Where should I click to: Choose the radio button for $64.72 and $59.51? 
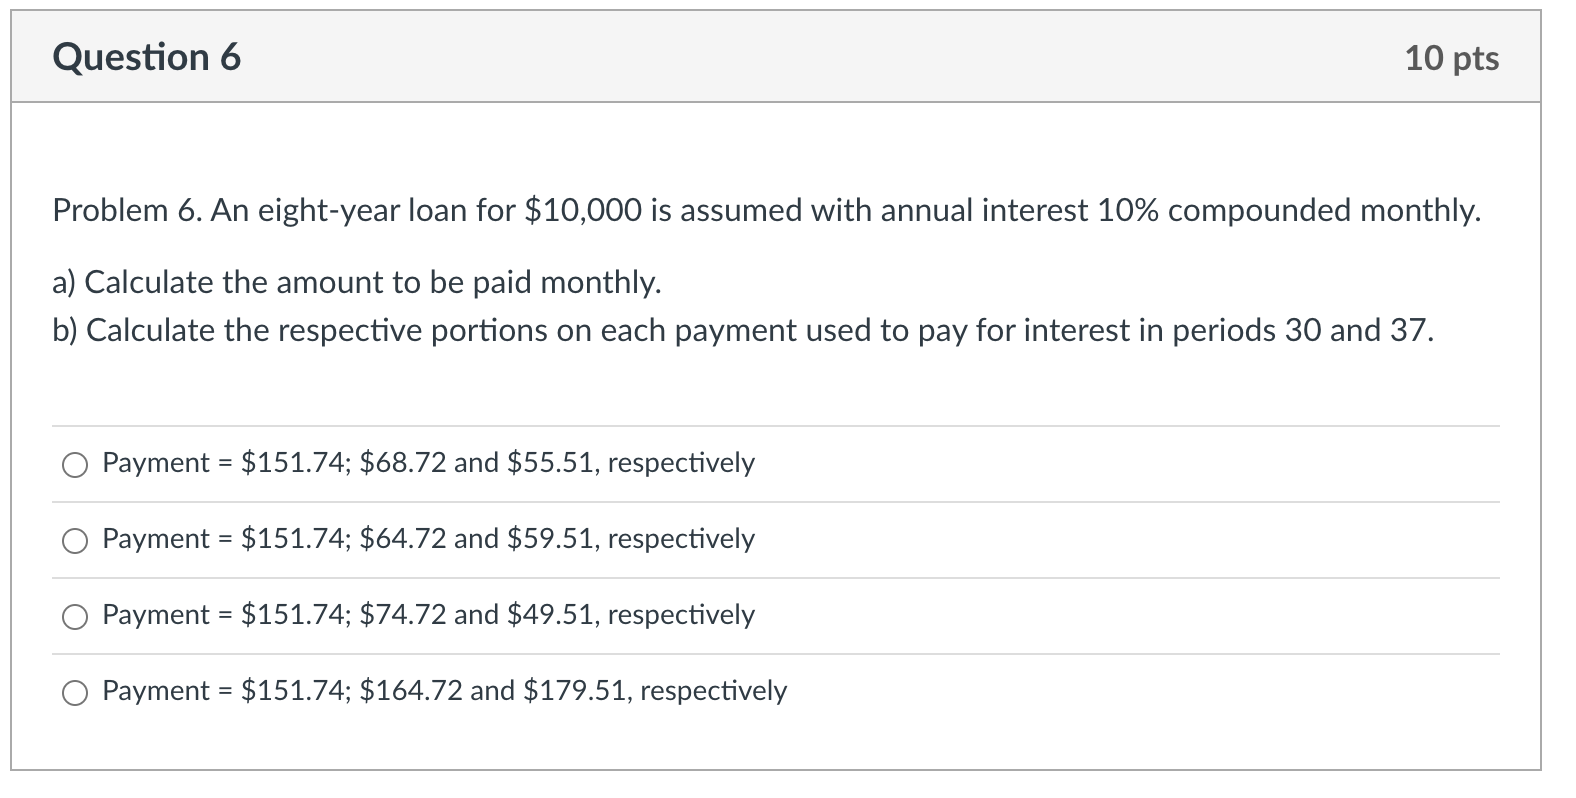[75, 541]
